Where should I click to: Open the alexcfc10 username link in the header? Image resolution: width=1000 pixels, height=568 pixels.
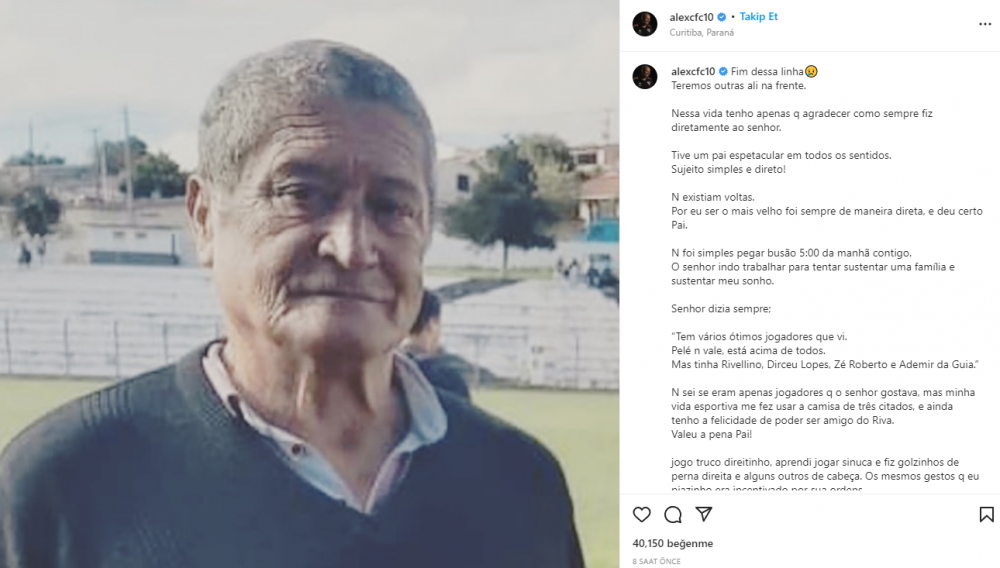[691, 17]
